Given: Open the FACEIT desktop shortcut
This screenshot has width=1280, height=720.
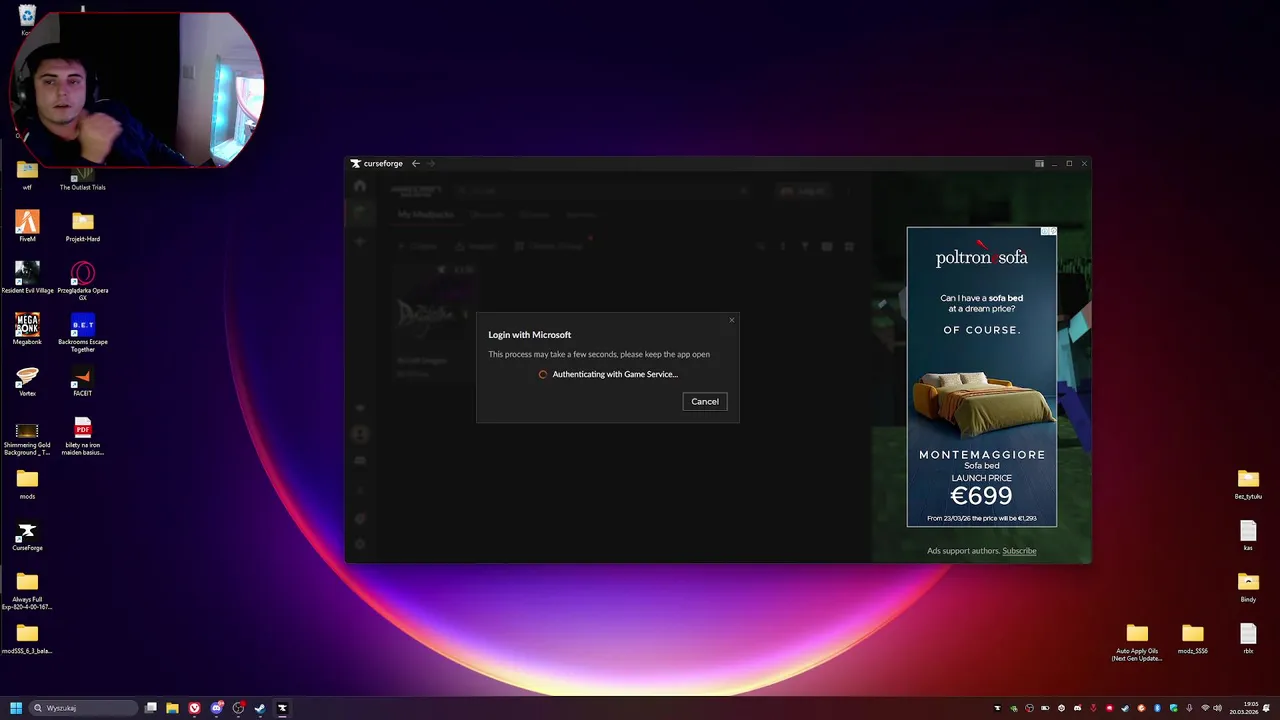Looking at the screenshot, I should point(83,381).
